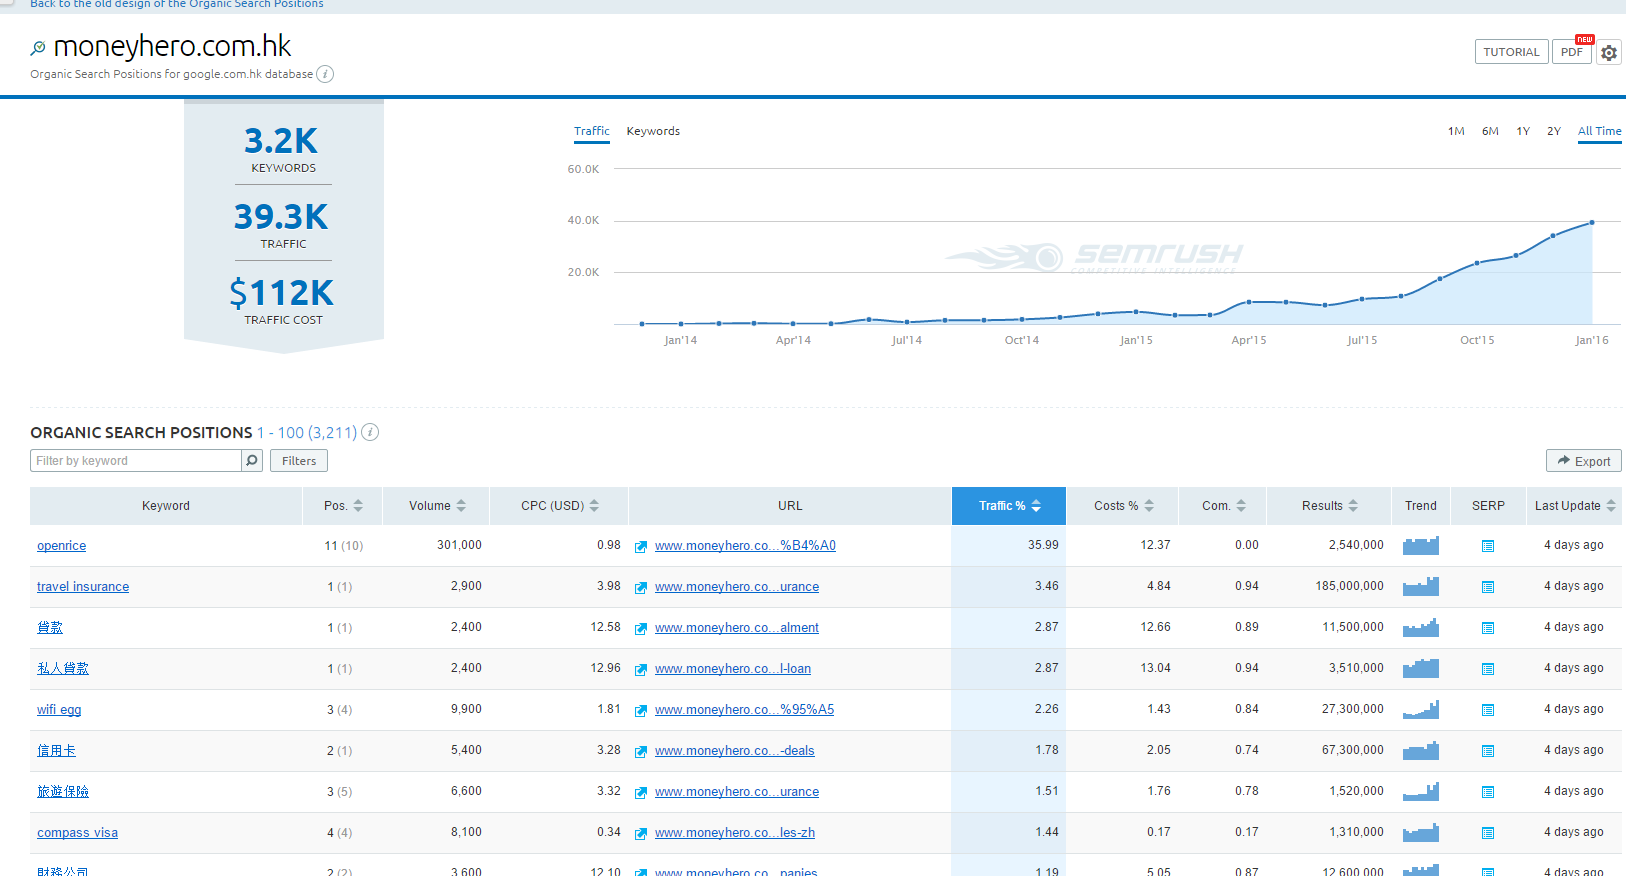
Task: View SERP snapshot icon for wifi egg
Action: [x=1488, y=710]
